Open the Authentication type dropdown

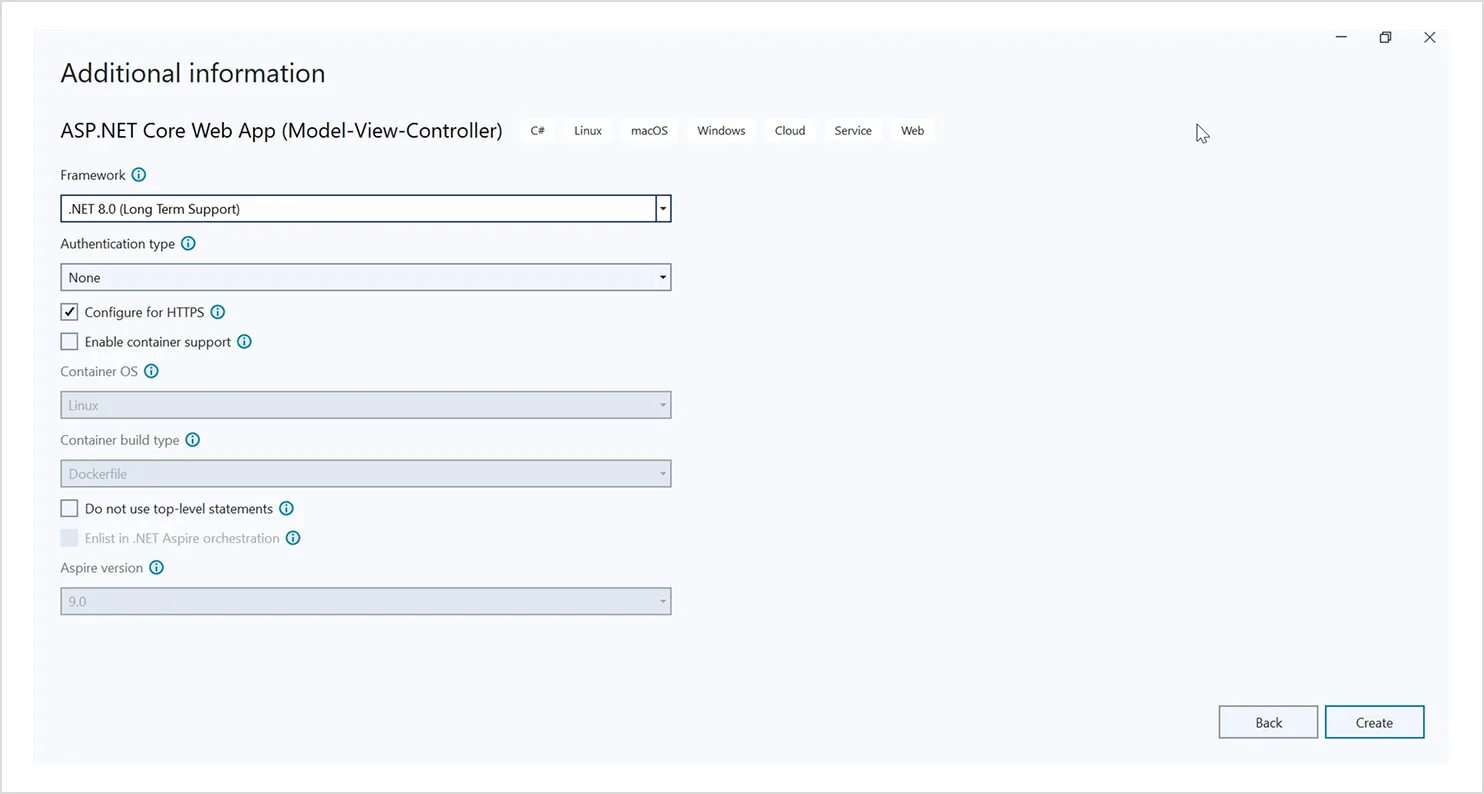365,277
